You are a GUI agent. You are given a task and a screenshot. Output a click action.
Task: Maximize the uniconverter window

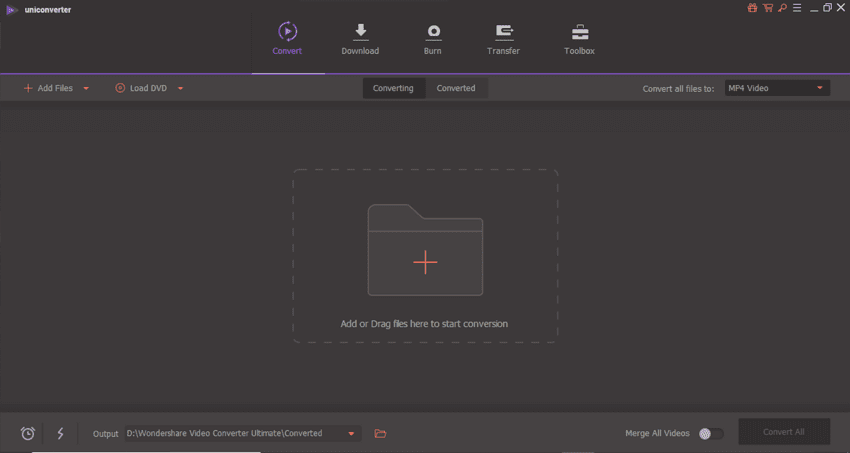[x=827, y=8]
